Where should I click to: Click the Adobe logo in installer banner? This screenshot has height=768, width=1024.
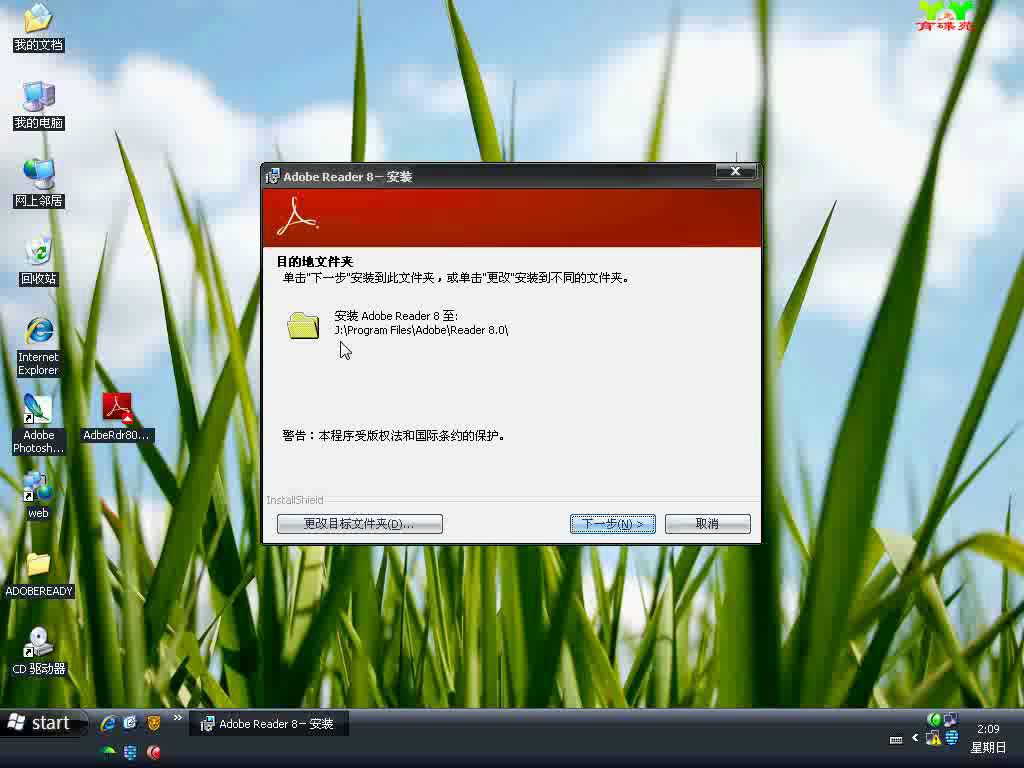[x=297, y=215]
